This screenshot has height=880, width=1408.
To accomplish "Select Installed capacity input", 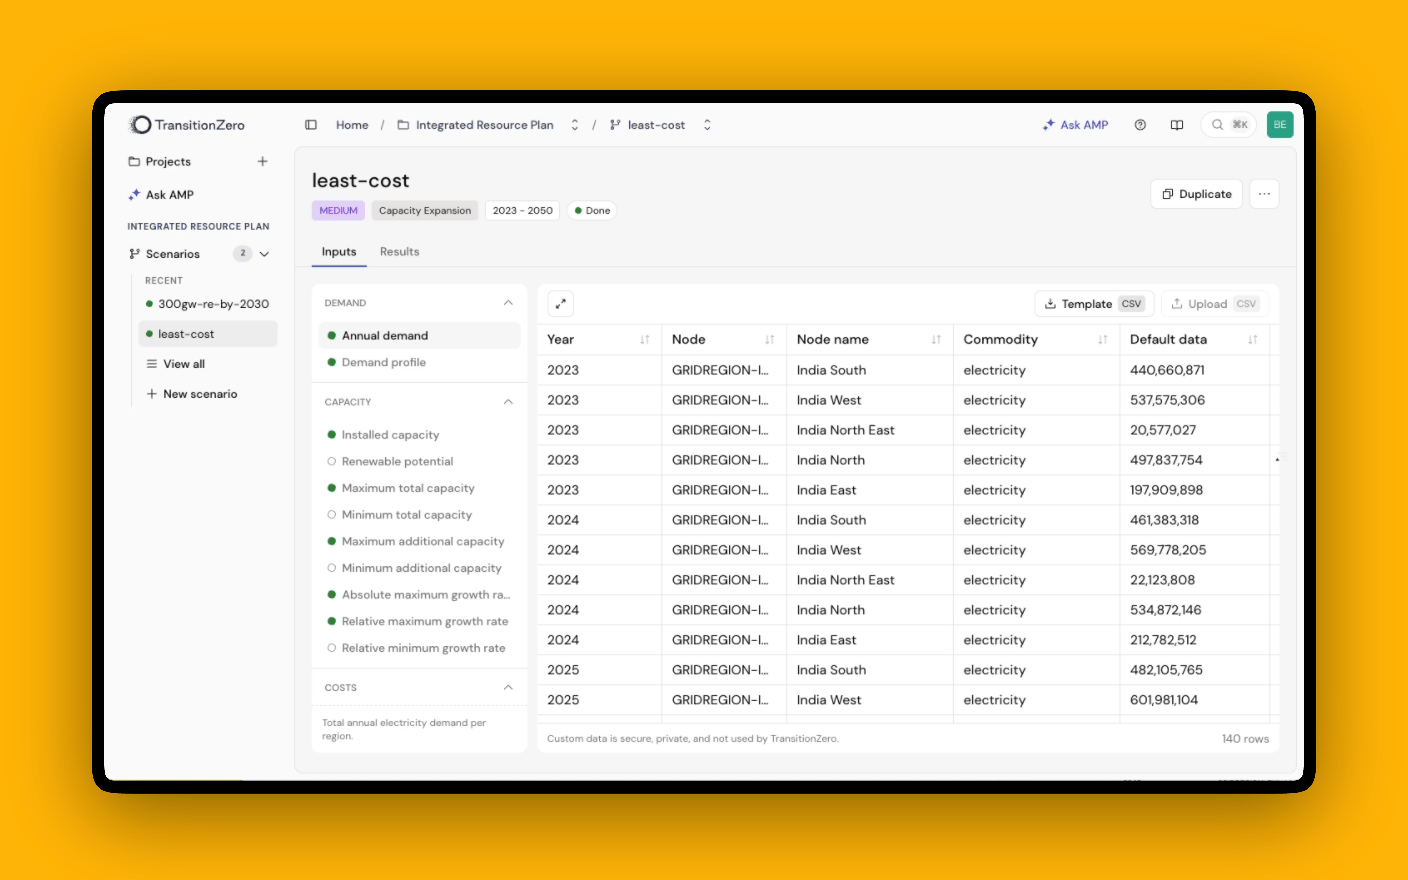I will [x=420, y=435].
